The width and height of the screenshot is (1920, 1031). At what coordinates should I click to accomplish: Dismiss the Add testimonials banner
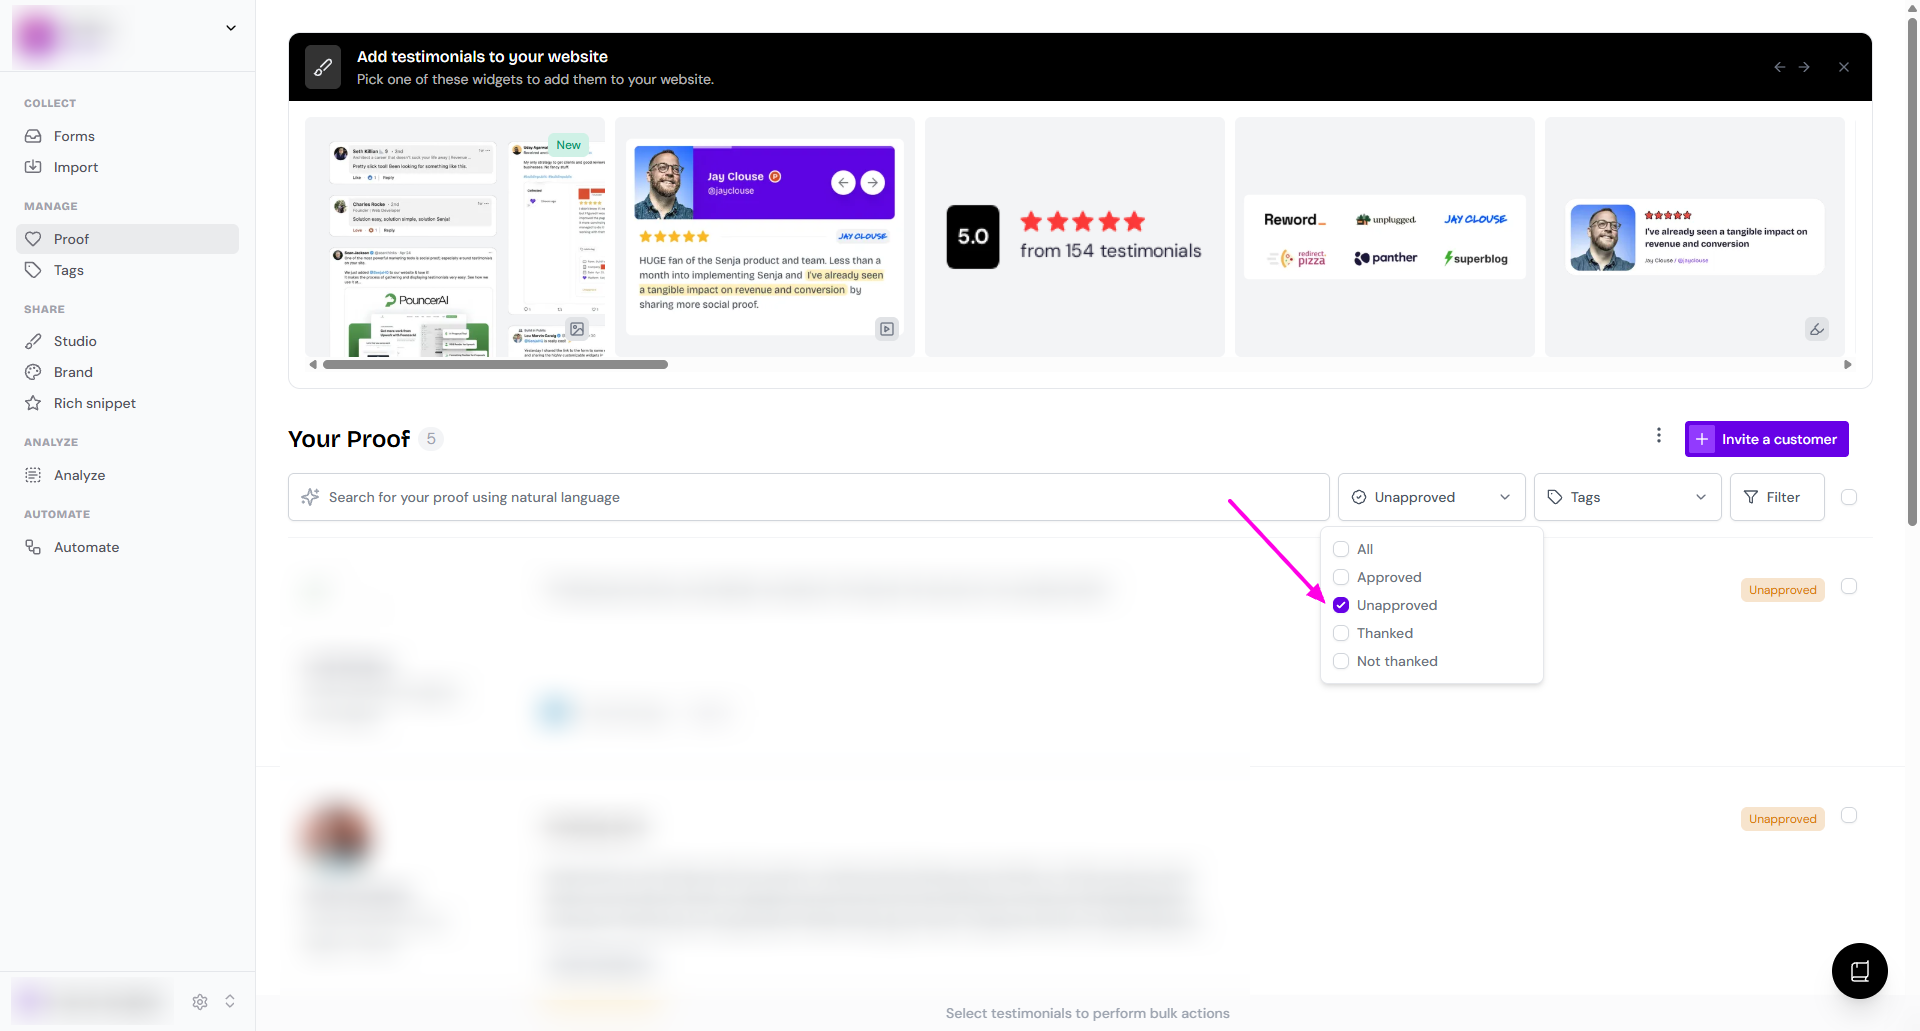(x=1843, y=67)
